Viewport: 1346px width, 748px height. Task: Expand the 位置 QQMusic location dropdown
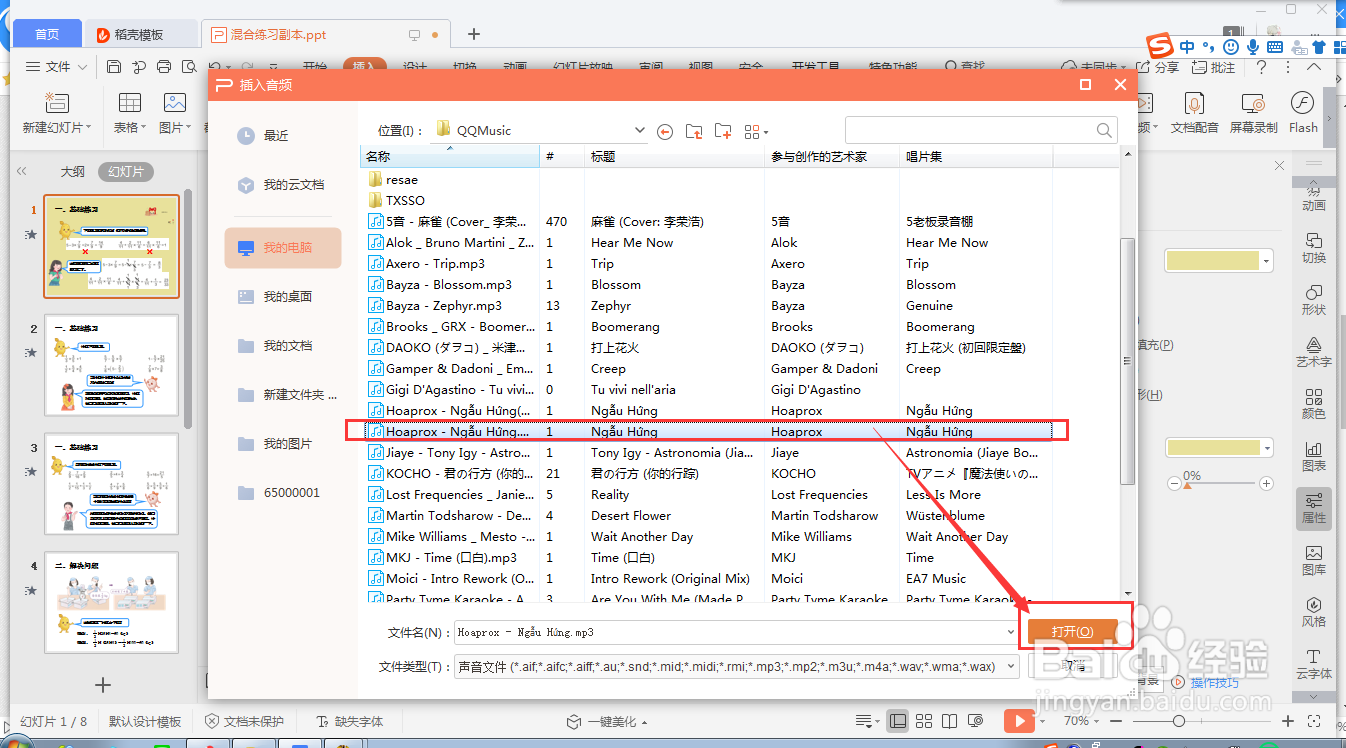tap(640, 131)
